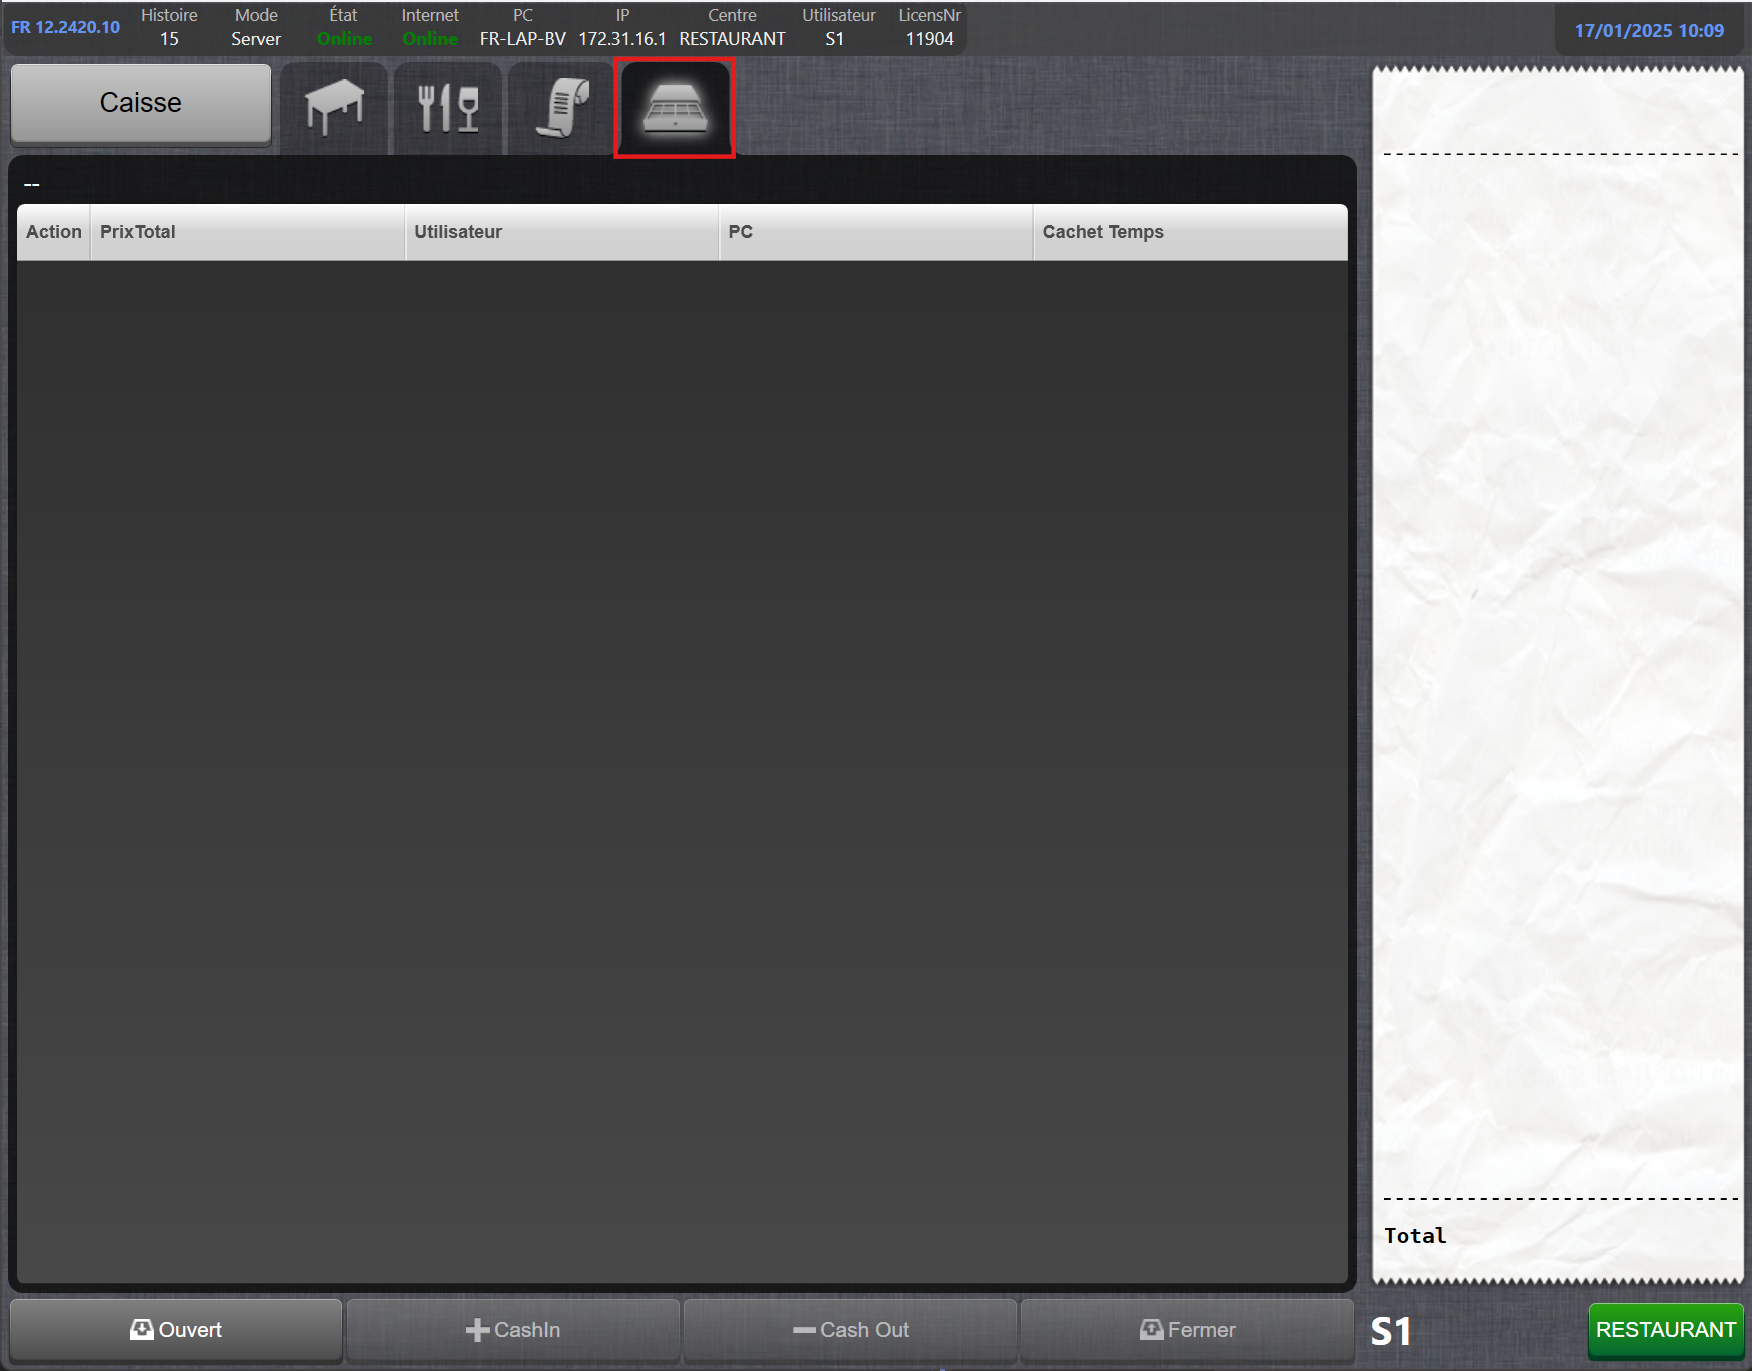Click the S1 user label at bottom
Viewport: 1752px width, 1371px height.
click(1391, 1331)
